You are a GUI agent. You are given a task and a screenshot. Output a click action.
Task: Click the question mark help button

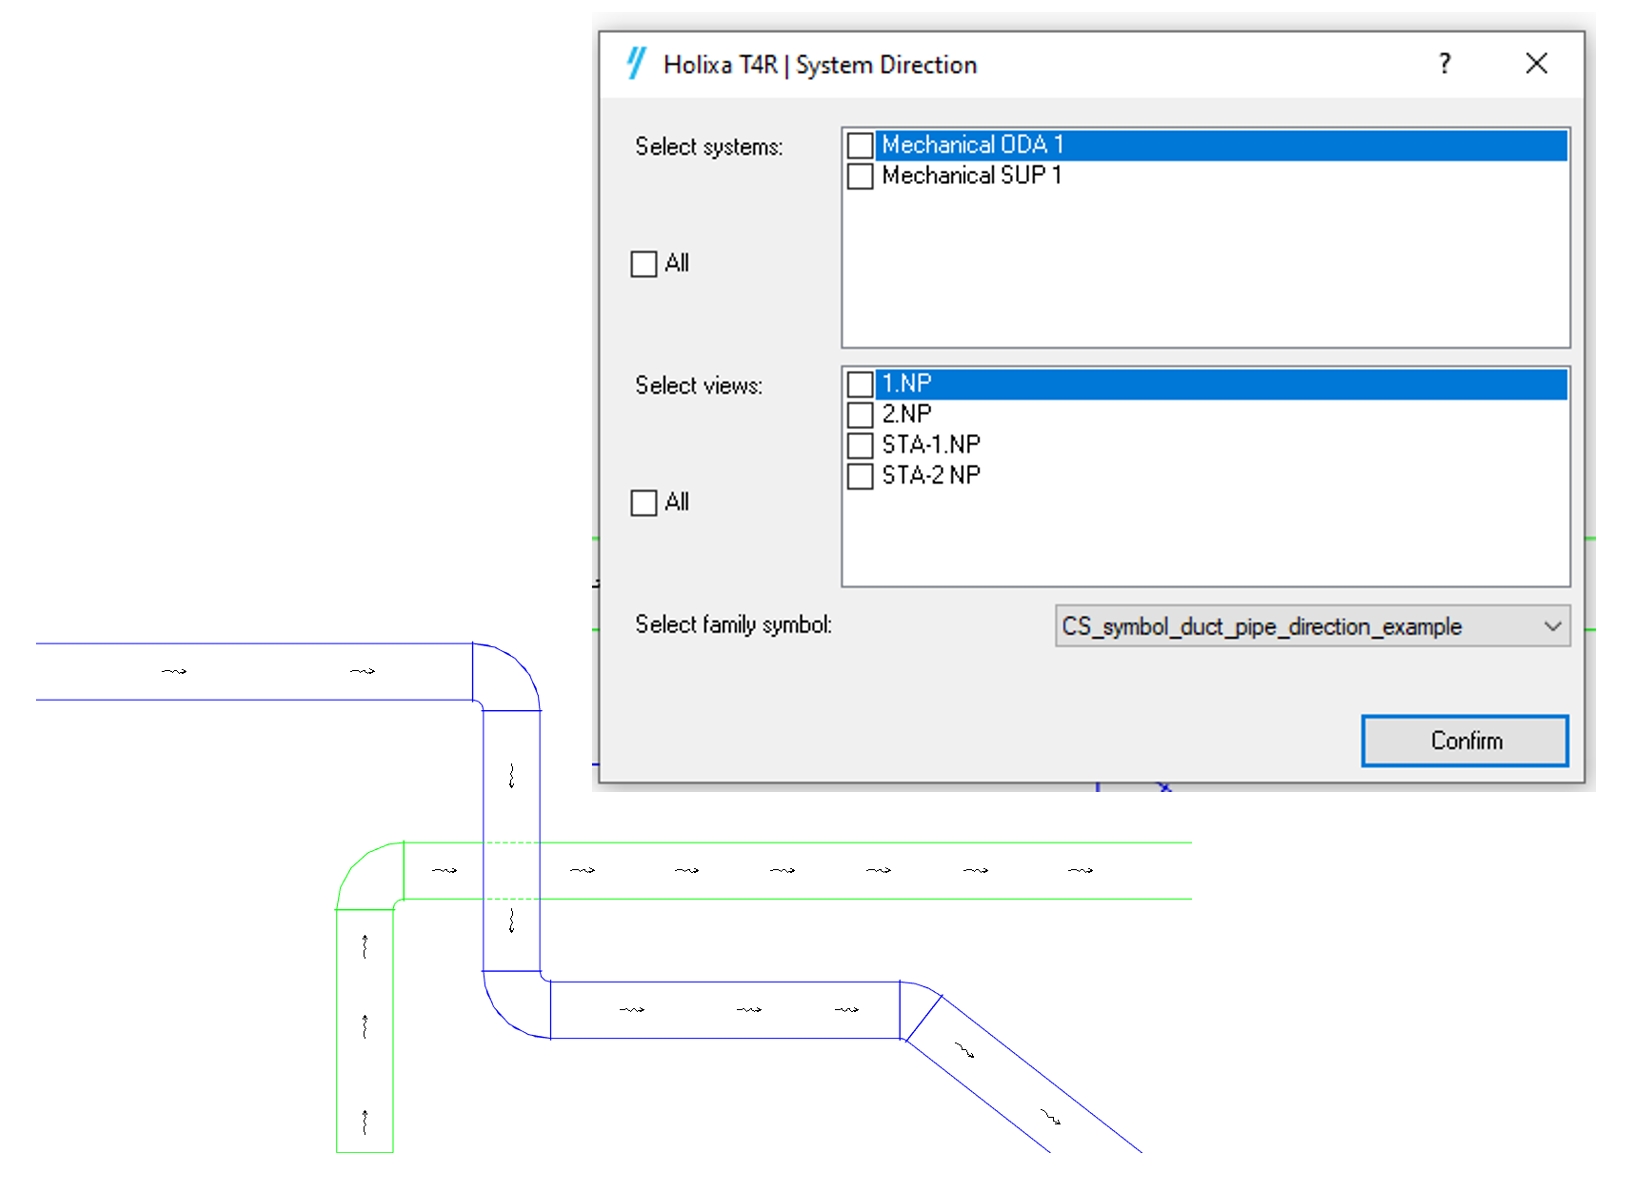pyautogui.click(x=1444, y=64)
